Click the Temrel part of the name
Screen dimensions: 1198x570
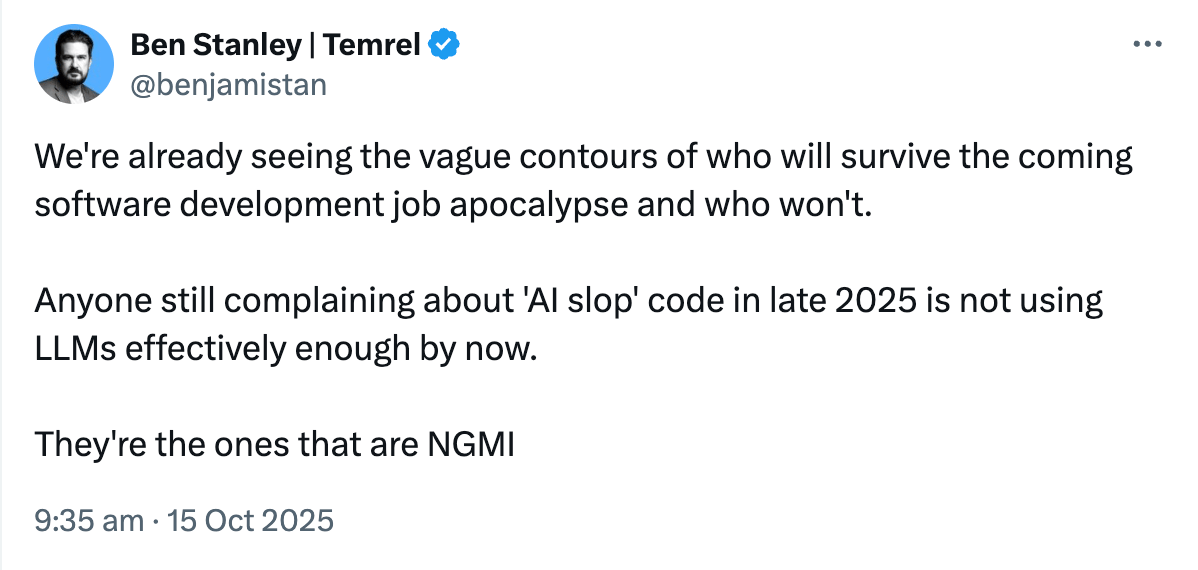coord(371,46)
